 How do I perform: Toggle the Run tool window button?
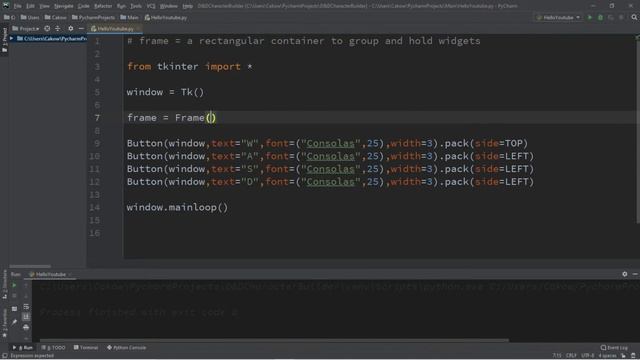point(23,348)
